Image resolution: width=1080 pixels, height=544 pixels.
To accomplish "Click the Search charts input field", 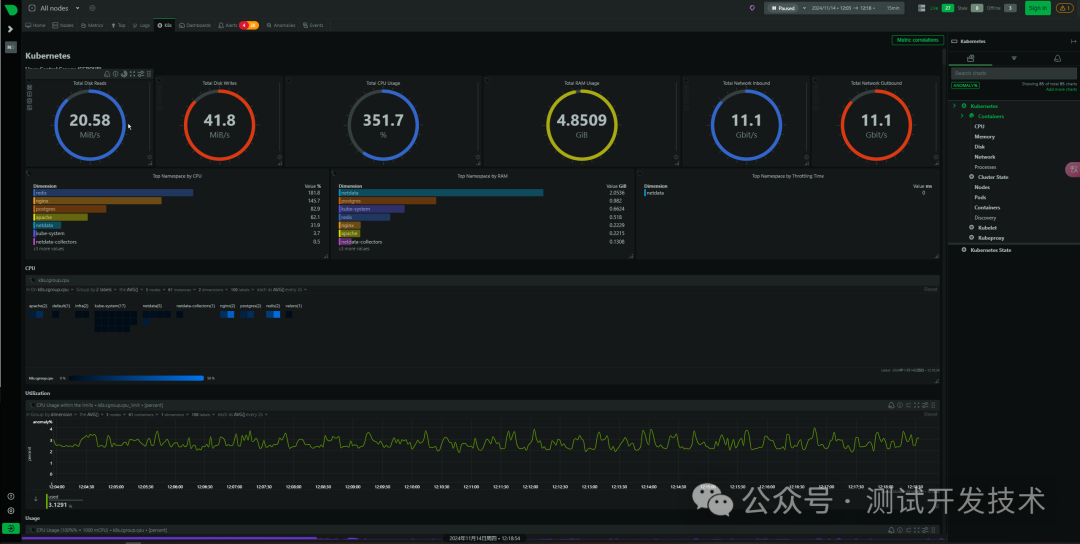I will [1014, 73].
